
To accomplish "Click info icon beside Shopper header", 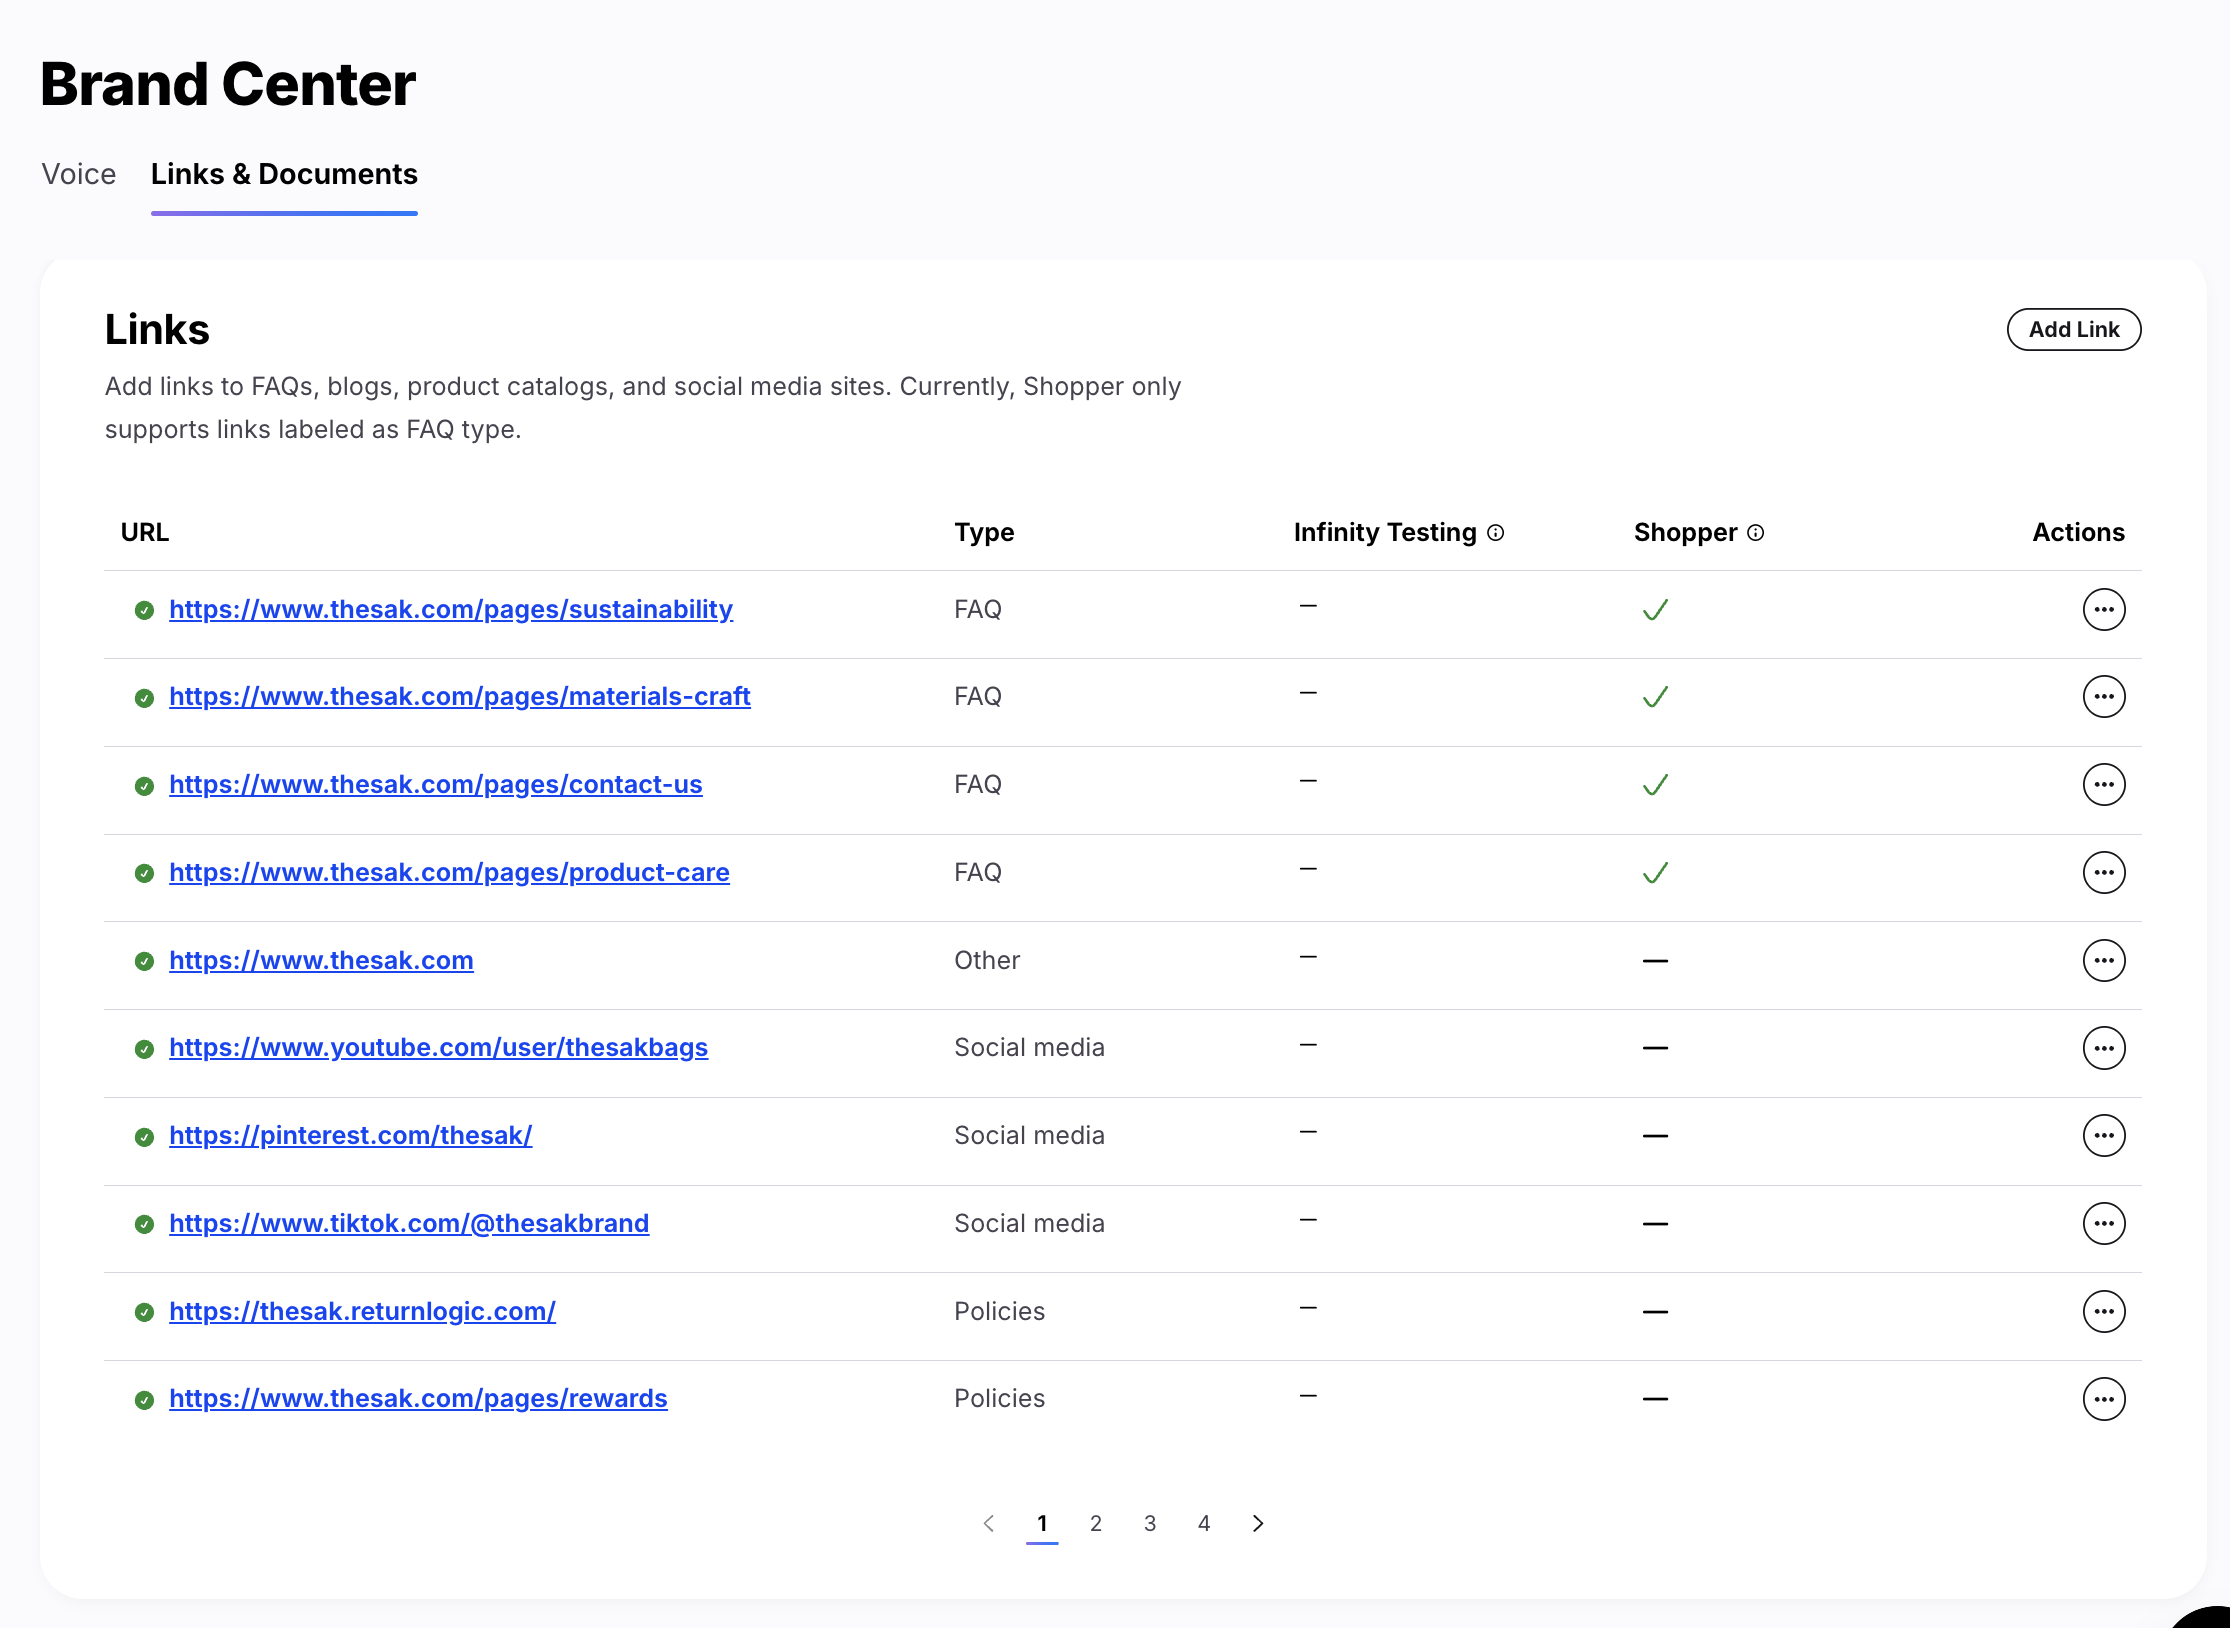I will click(x=1757, y=532).
